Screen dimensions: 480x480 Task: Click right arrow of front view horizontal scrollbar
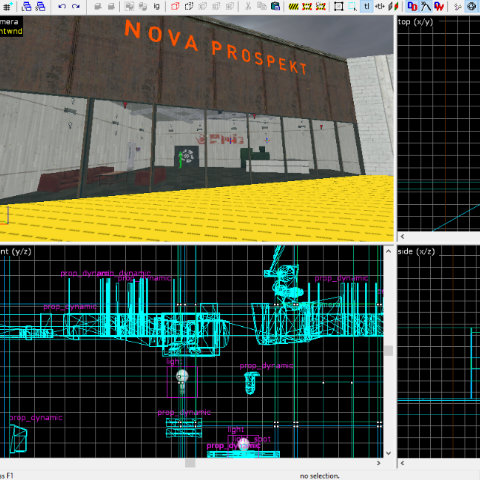click(x=378, y=463)
